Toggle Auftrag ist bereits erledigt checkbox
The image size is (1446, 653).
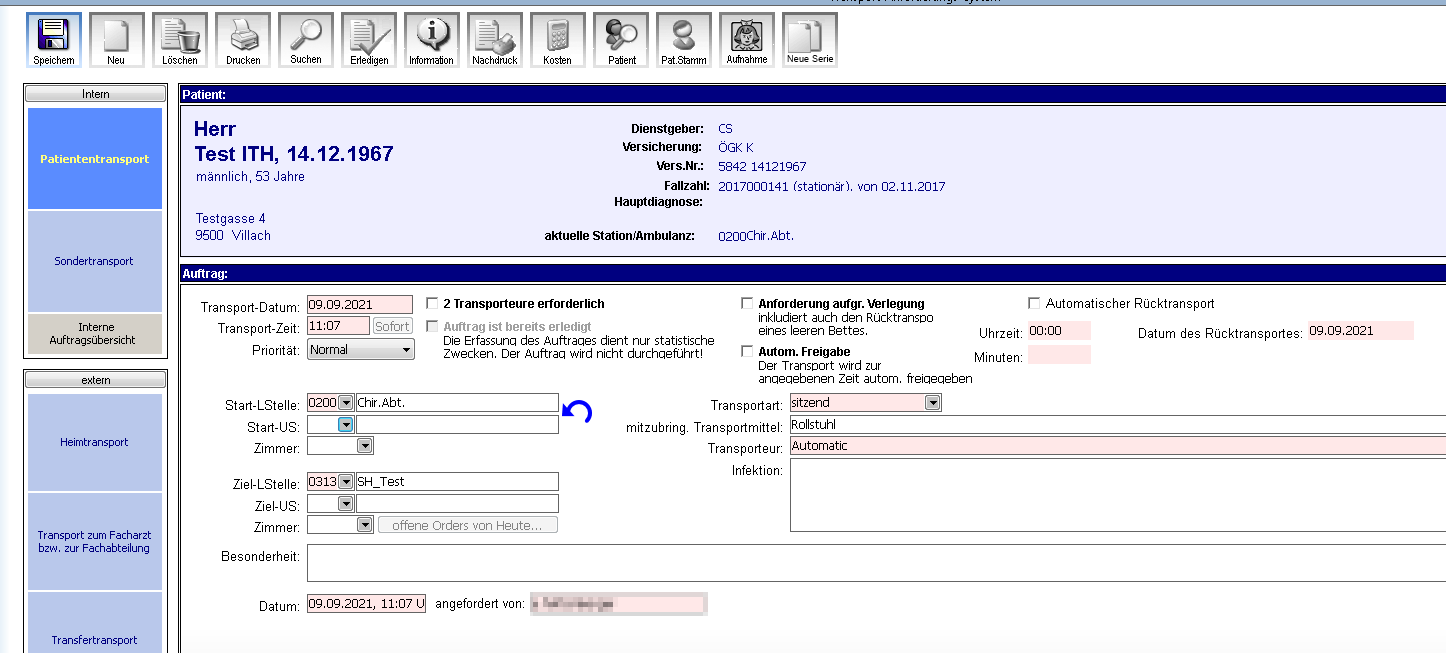tap(433, 326)
